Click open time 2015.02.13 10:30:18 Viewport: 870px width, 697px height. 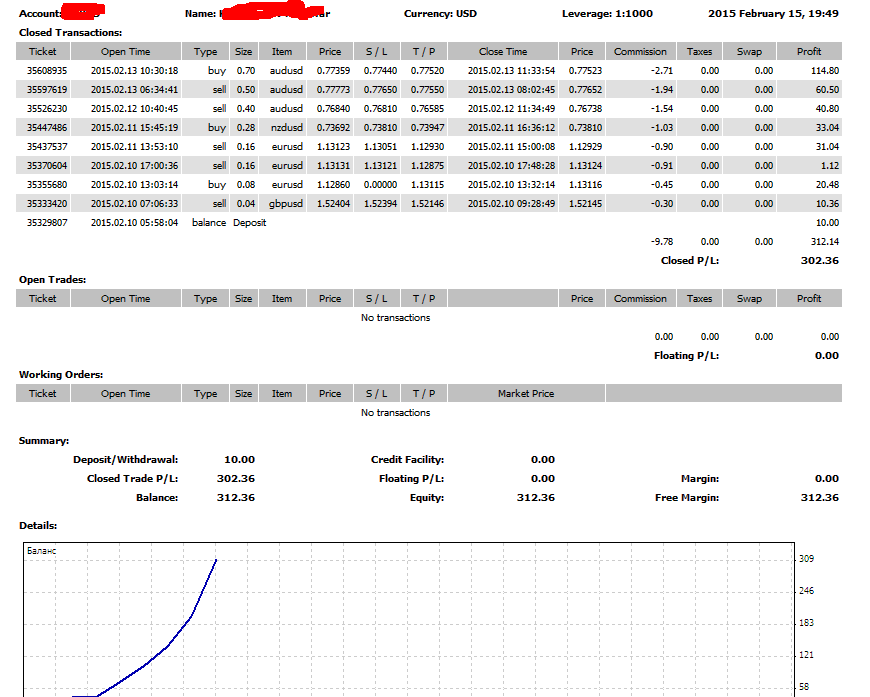[134, 70]
